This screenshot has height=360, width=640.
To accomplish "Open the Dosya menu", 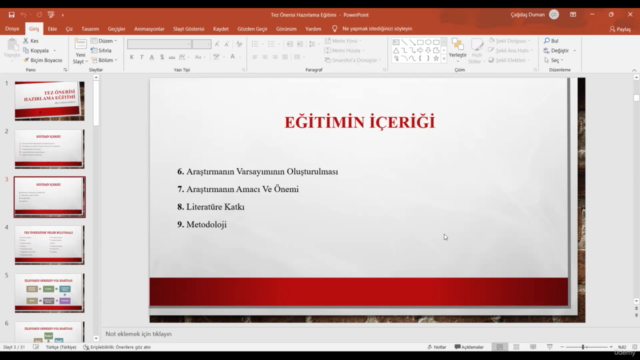I will 12,29.
